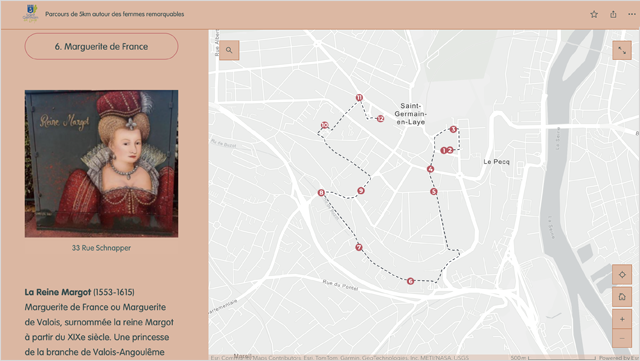This screenshot has width=640, height=361.
Task: Select map marker 9
Action: [x=361, y=190]
